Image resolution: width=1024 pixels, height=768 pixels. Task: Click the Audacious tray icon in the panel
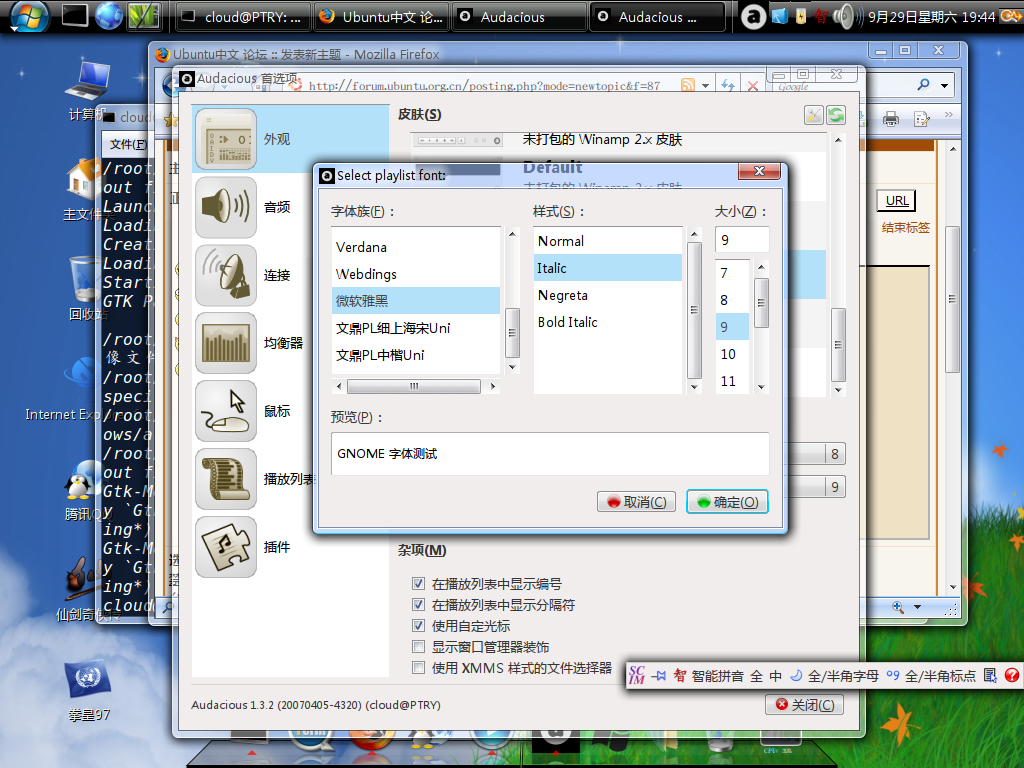point(753,16)
